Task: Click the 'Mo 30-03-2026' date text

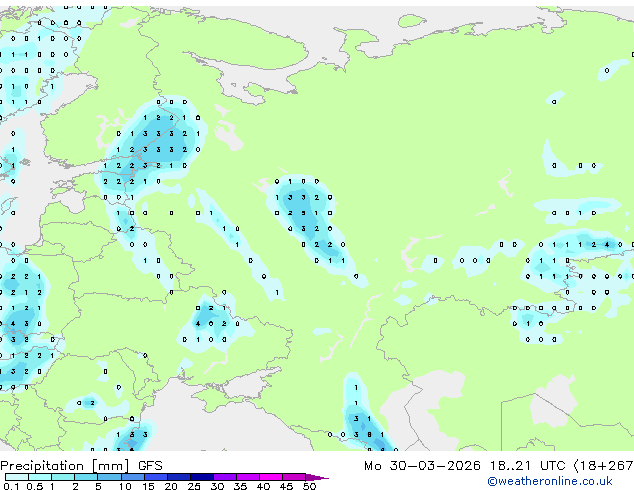Action: (422, 466)
